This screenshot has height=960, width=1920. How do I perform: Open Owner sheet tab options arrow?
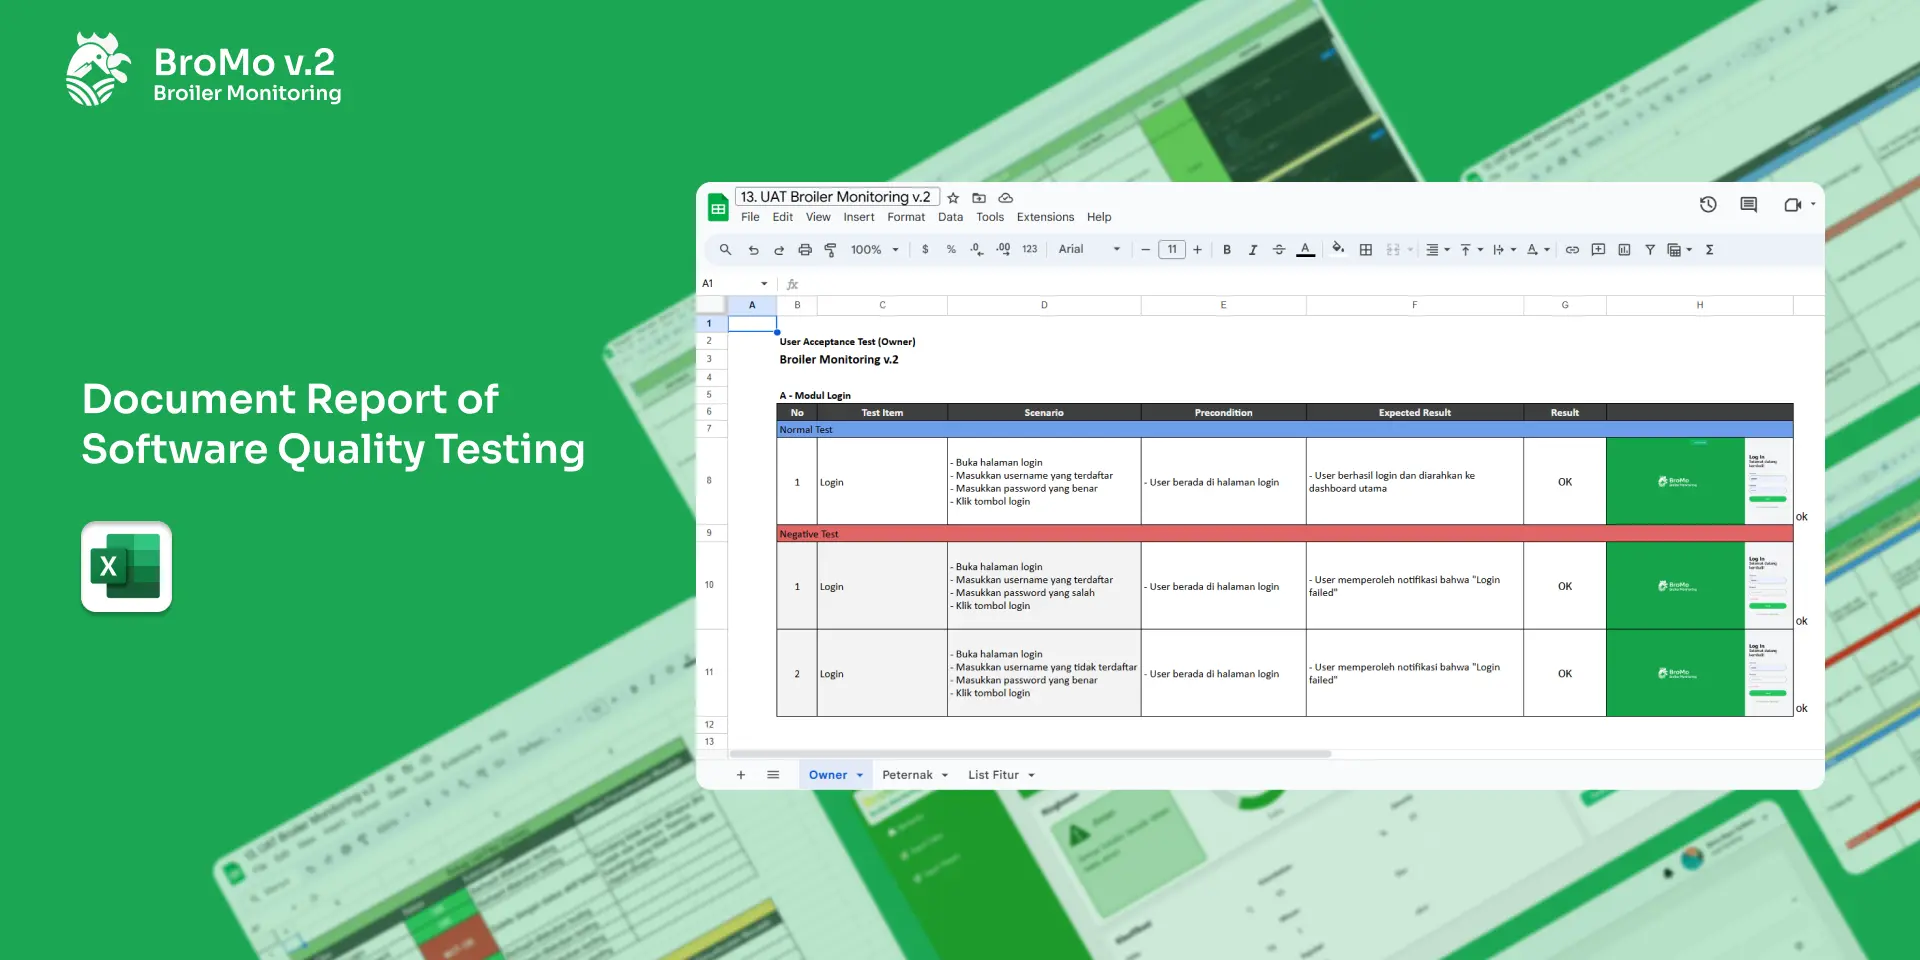(x=860, y=776)
